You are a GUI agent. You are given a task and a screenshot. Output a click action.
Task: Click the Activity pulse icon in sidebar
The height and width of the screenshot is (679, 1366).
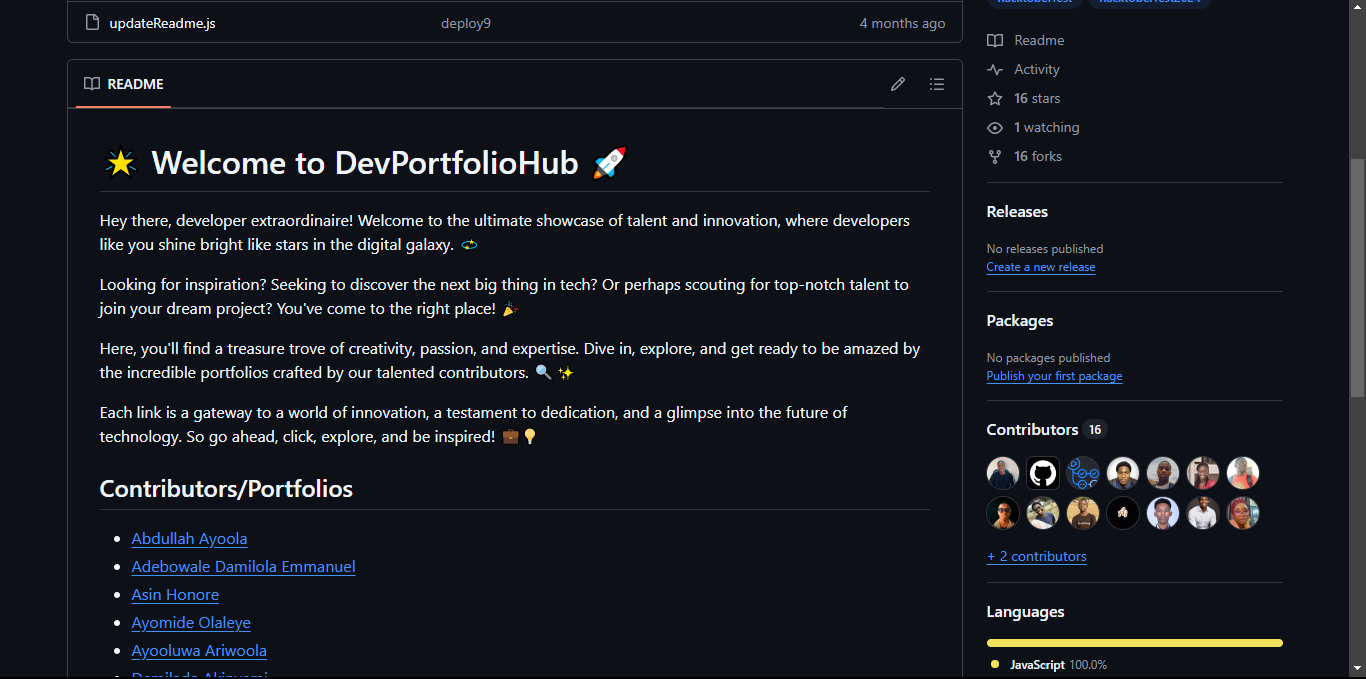pos(994,69)
